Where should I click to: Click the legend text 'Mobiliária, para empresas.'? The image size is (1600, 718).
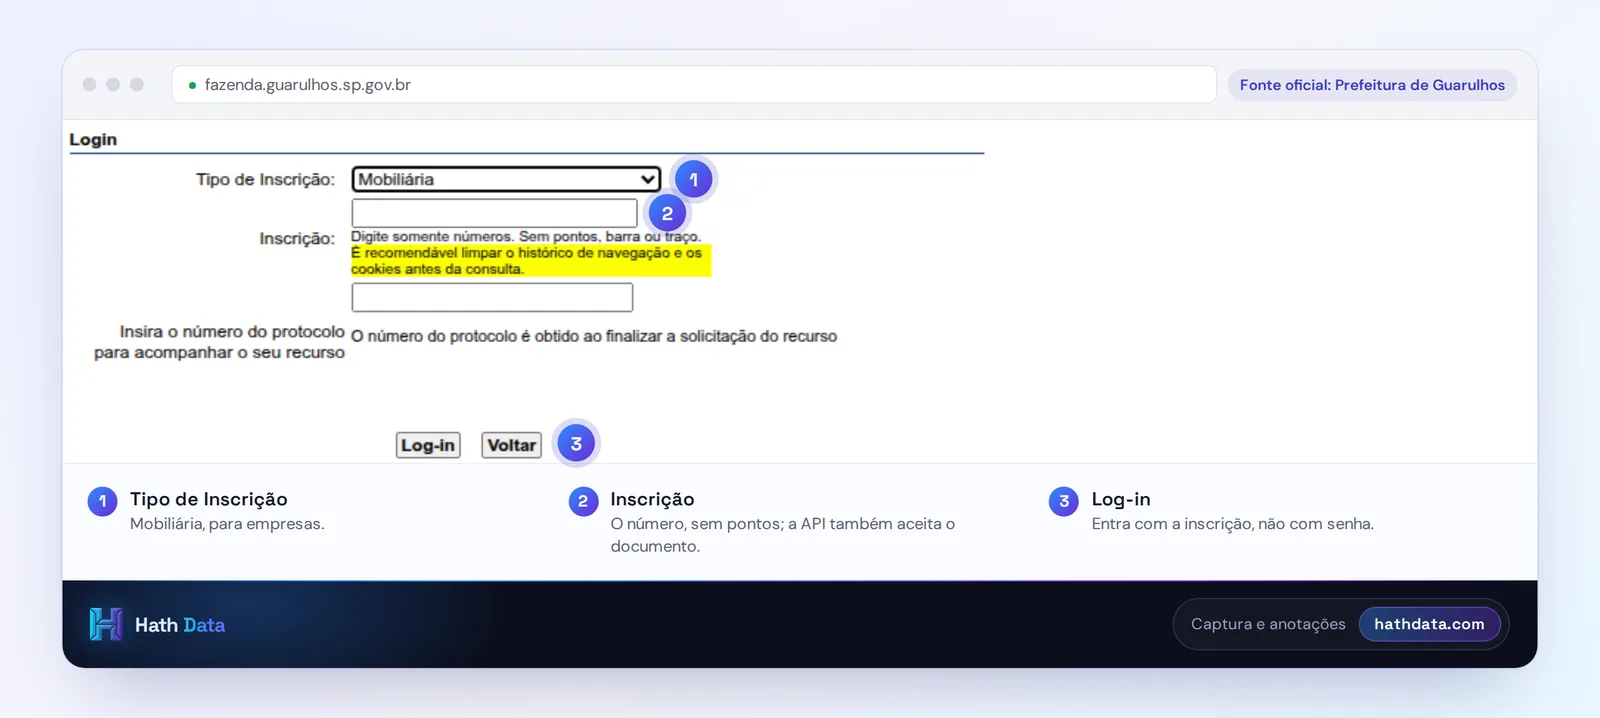click(227, 524)
